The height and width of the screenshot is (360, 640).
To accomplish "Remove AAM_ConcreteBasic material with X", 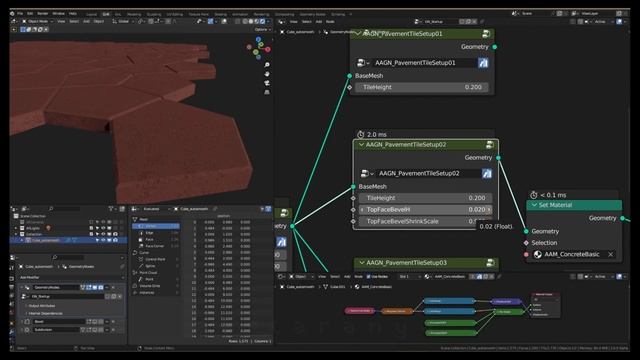I will pyautogui.click(x=611, y=254).
